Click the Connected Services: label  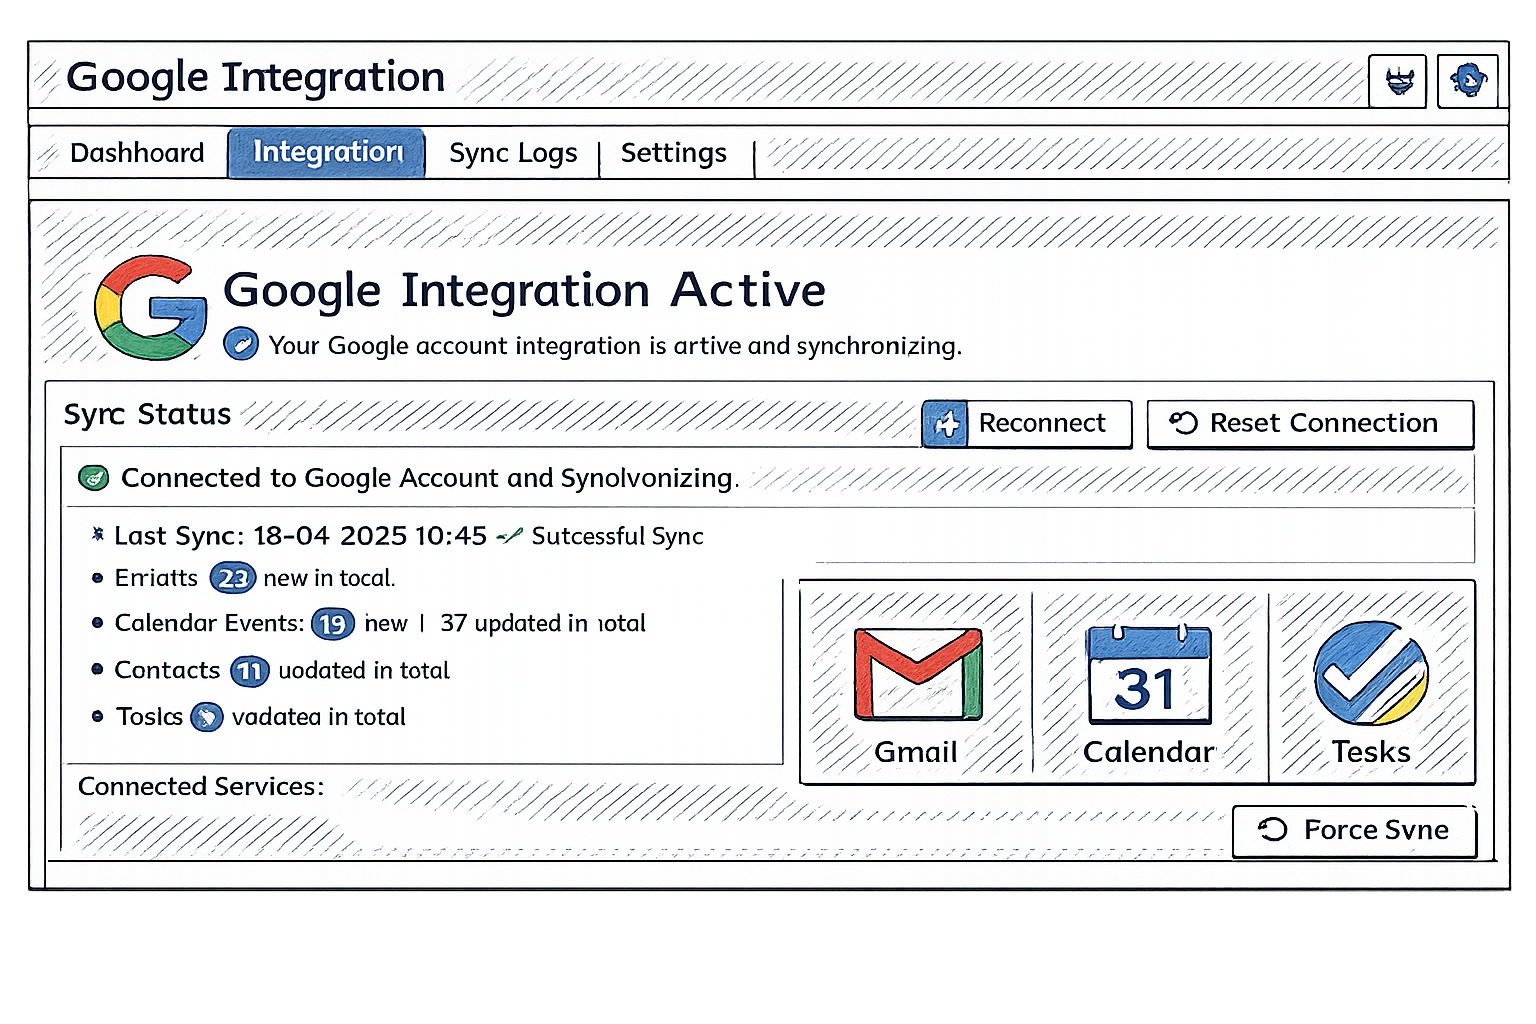click(x=201, y=787)
